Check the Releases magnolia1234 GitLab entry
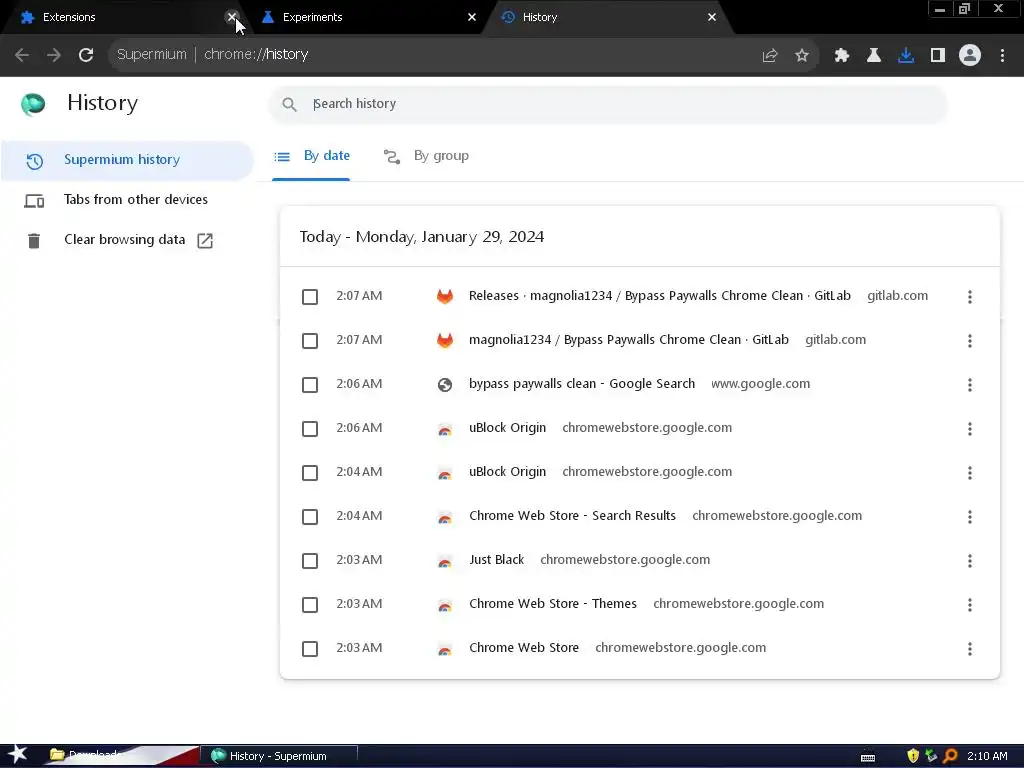The image size is (1024, 768). (310, 296)
